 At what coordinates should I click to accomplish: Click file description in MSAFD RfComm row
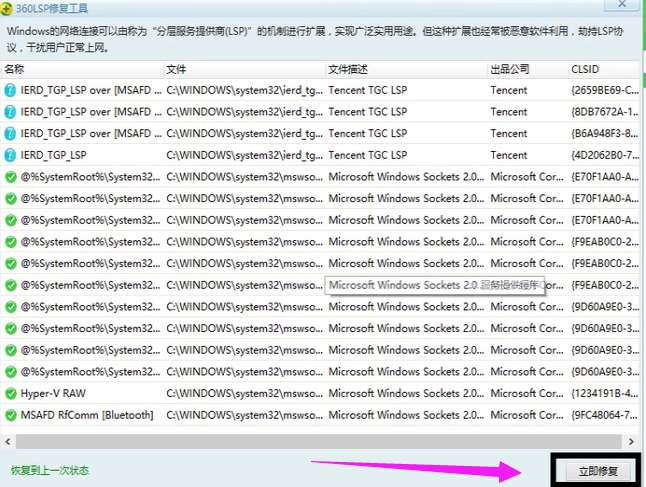406,415
